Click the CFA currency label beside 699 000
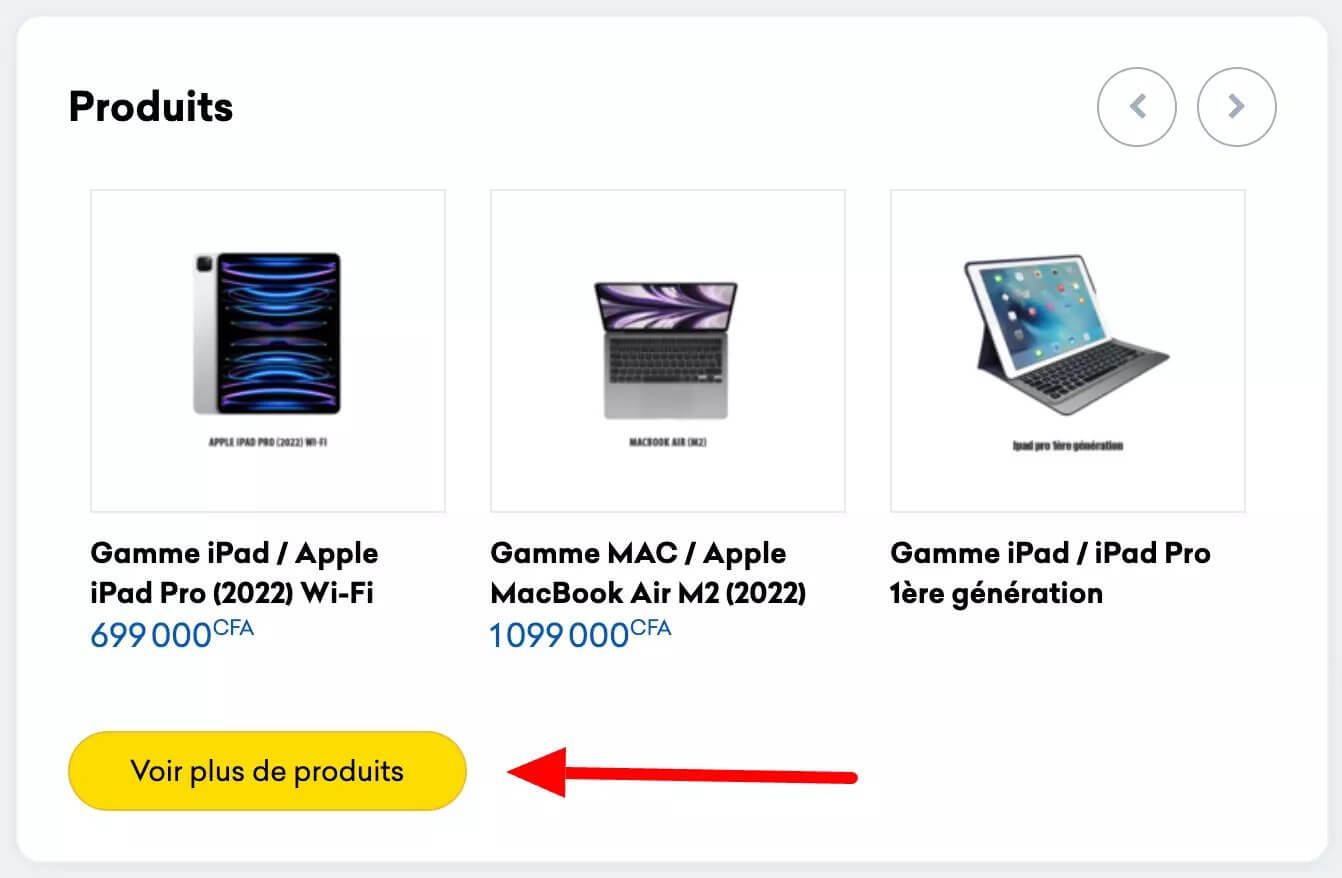 (x=233, y=629)
